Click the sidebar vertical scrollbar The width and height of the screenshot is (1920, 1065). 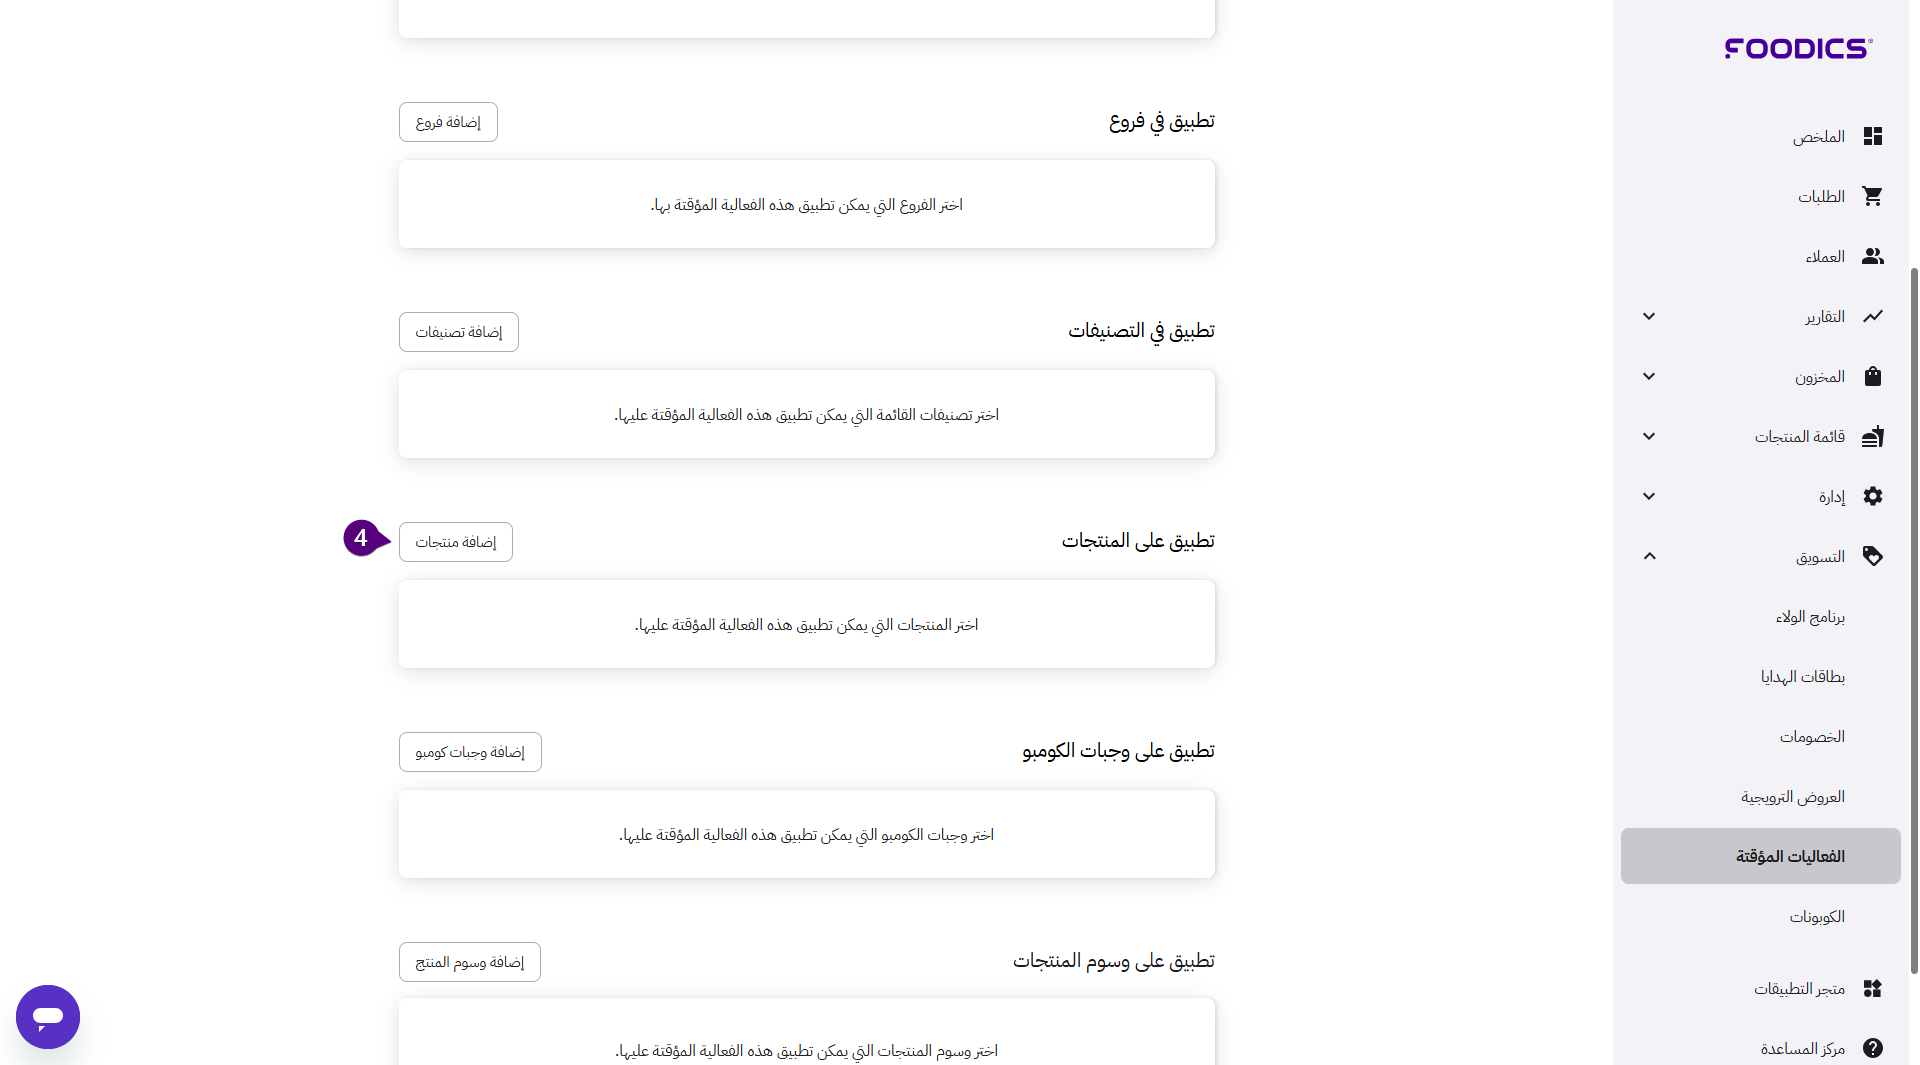pyautogui.click(x=1914, y=620)
